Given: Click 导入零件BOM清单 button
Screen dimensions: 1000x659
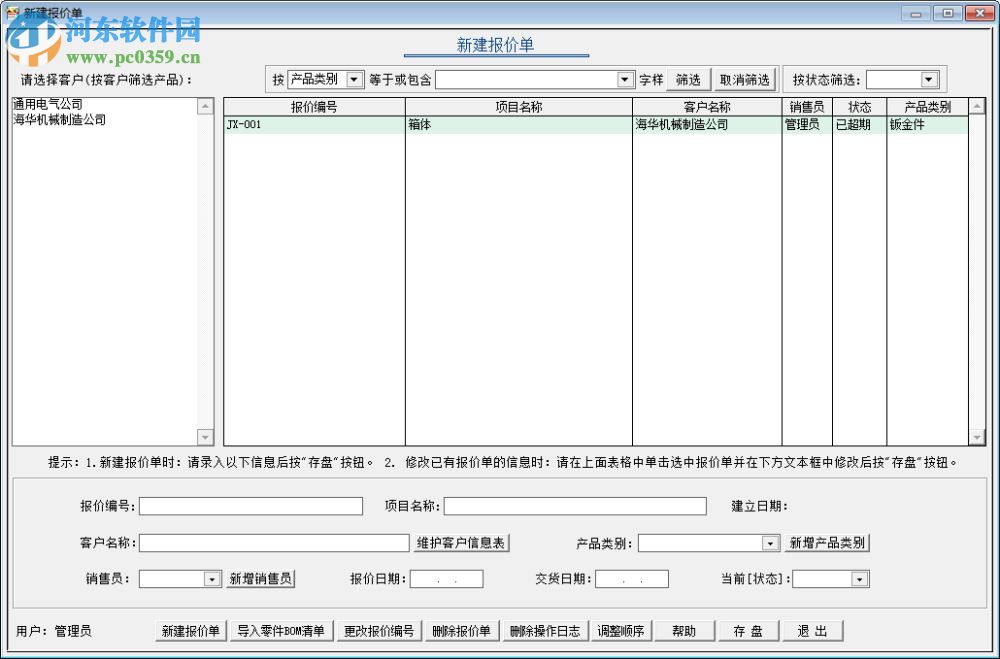Looking at the screenshot, I should click(281, 631).
